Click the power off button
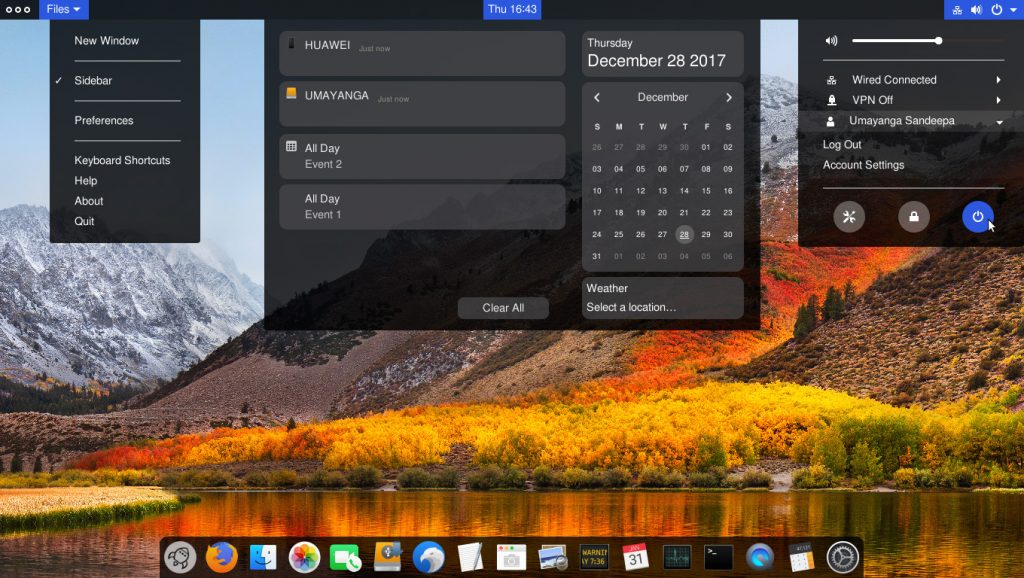The height and width of the screenshot is (578, 1024). 977,216
